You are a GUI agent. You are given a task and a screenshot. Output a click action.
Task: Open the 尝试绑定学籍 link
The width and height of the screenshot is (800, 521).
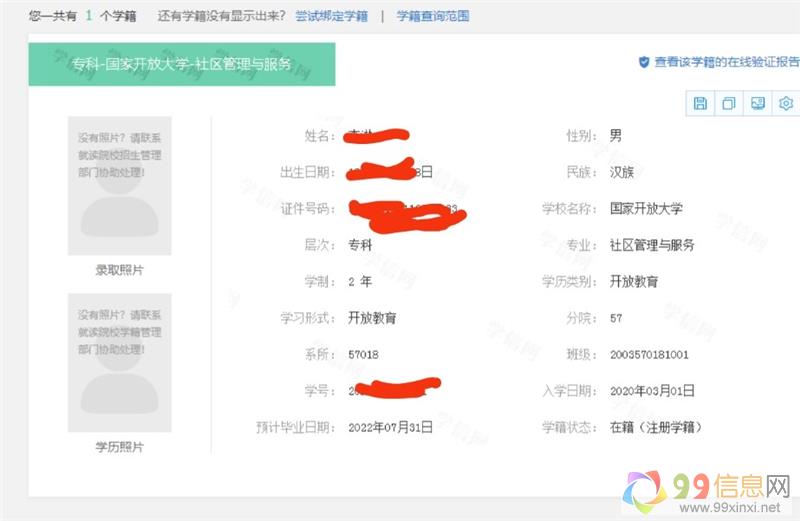331,16
